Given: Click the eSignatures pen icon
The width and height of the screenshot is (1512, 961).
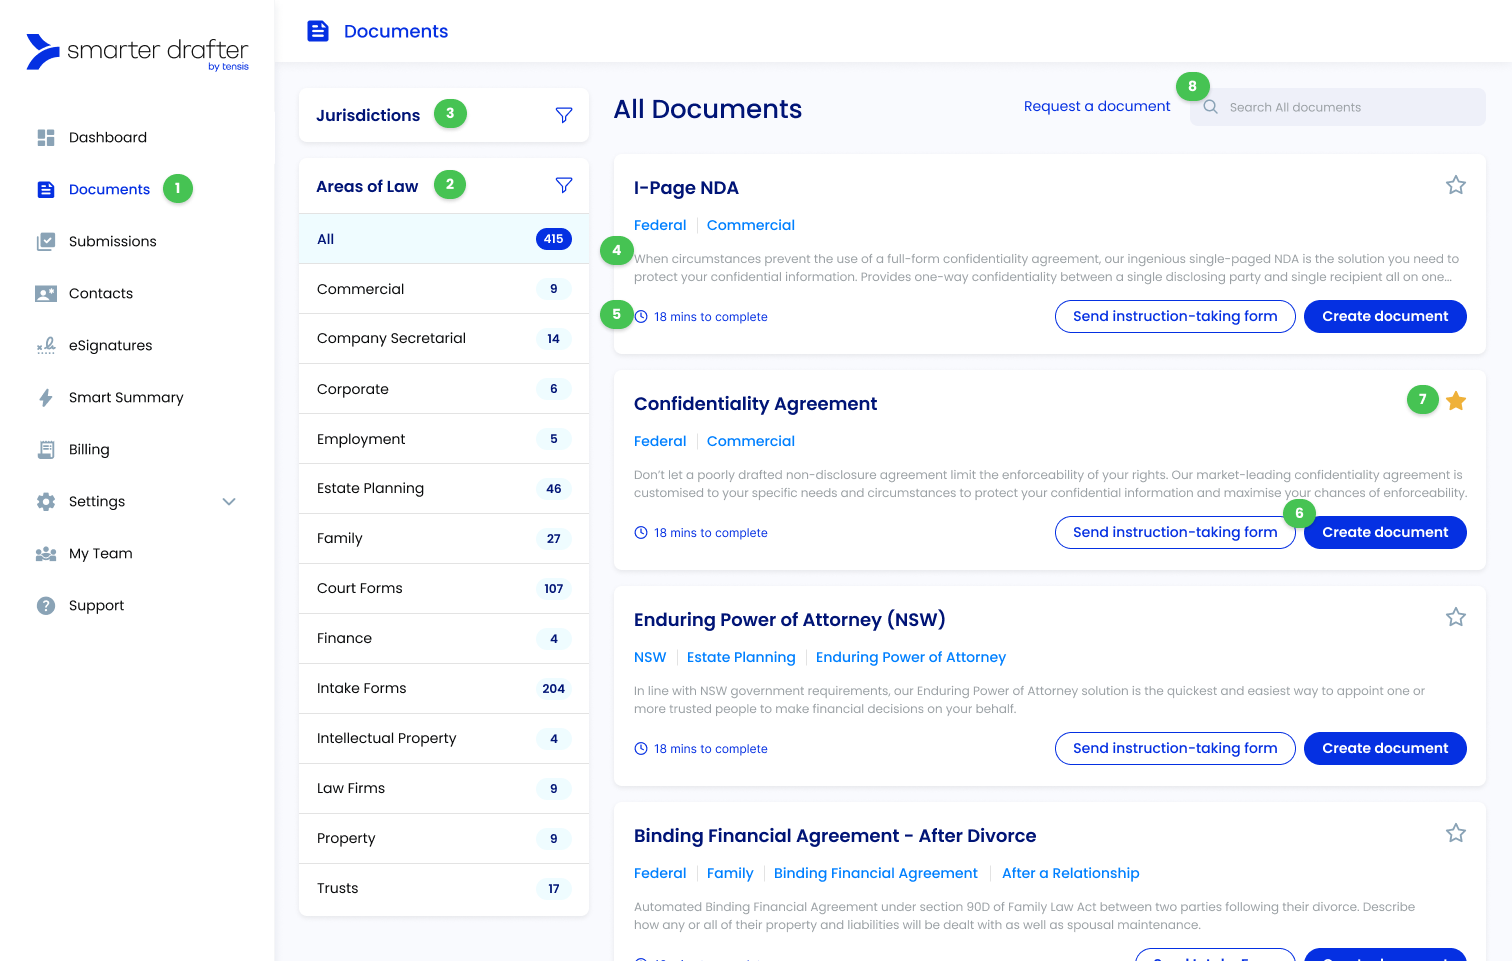Looking at the screenshot, I should click(46, 345).
